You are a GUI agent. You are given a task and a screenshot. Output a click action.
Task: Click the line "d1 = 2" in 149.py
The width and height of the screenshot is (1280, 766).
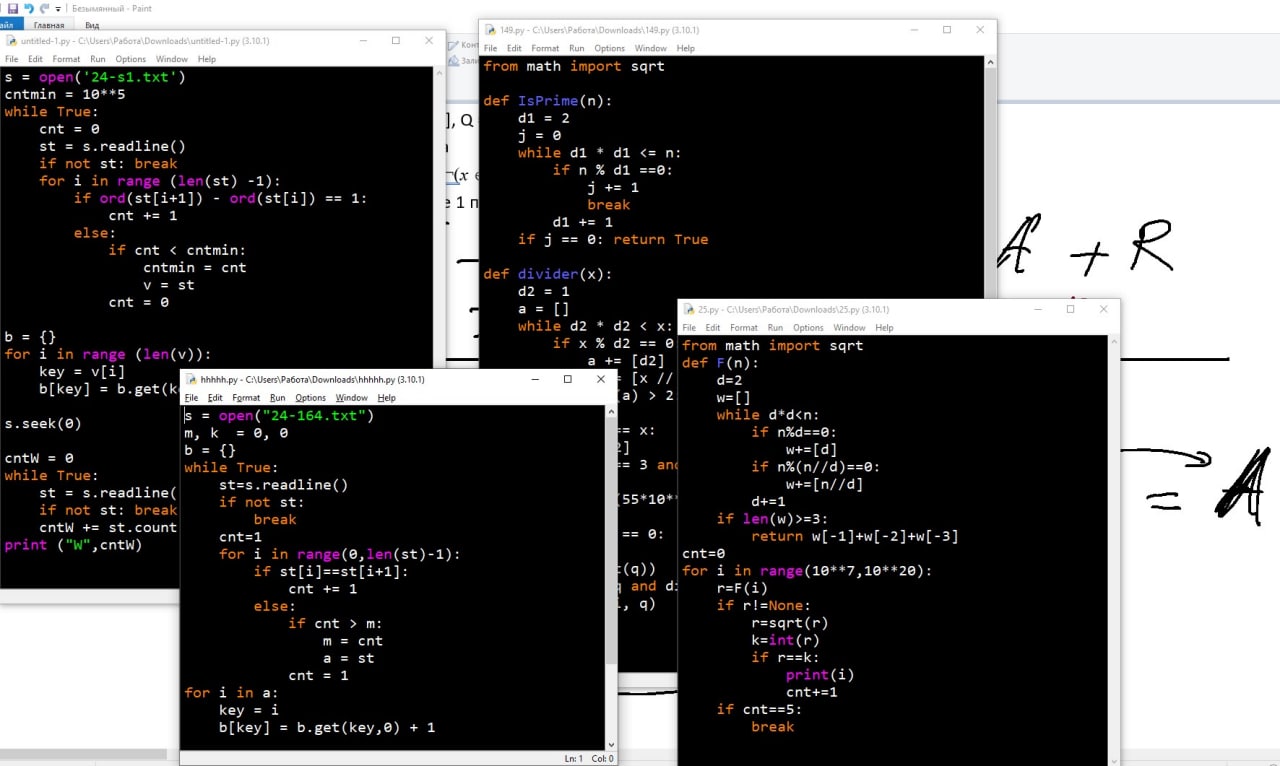pos(544,118)
